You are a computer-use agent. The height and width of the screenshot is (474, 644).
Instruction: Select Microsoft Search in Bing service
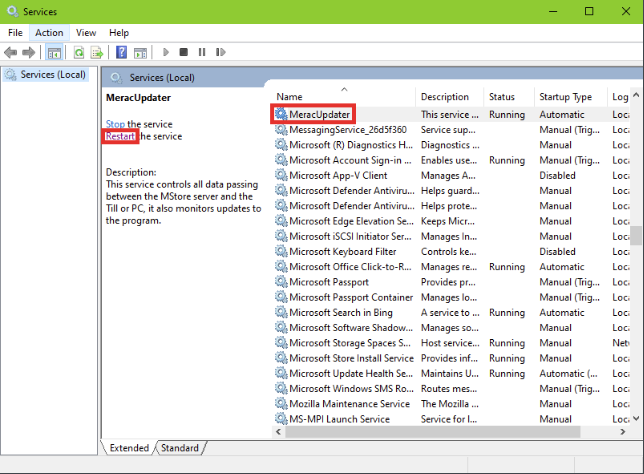coord(451,313)
